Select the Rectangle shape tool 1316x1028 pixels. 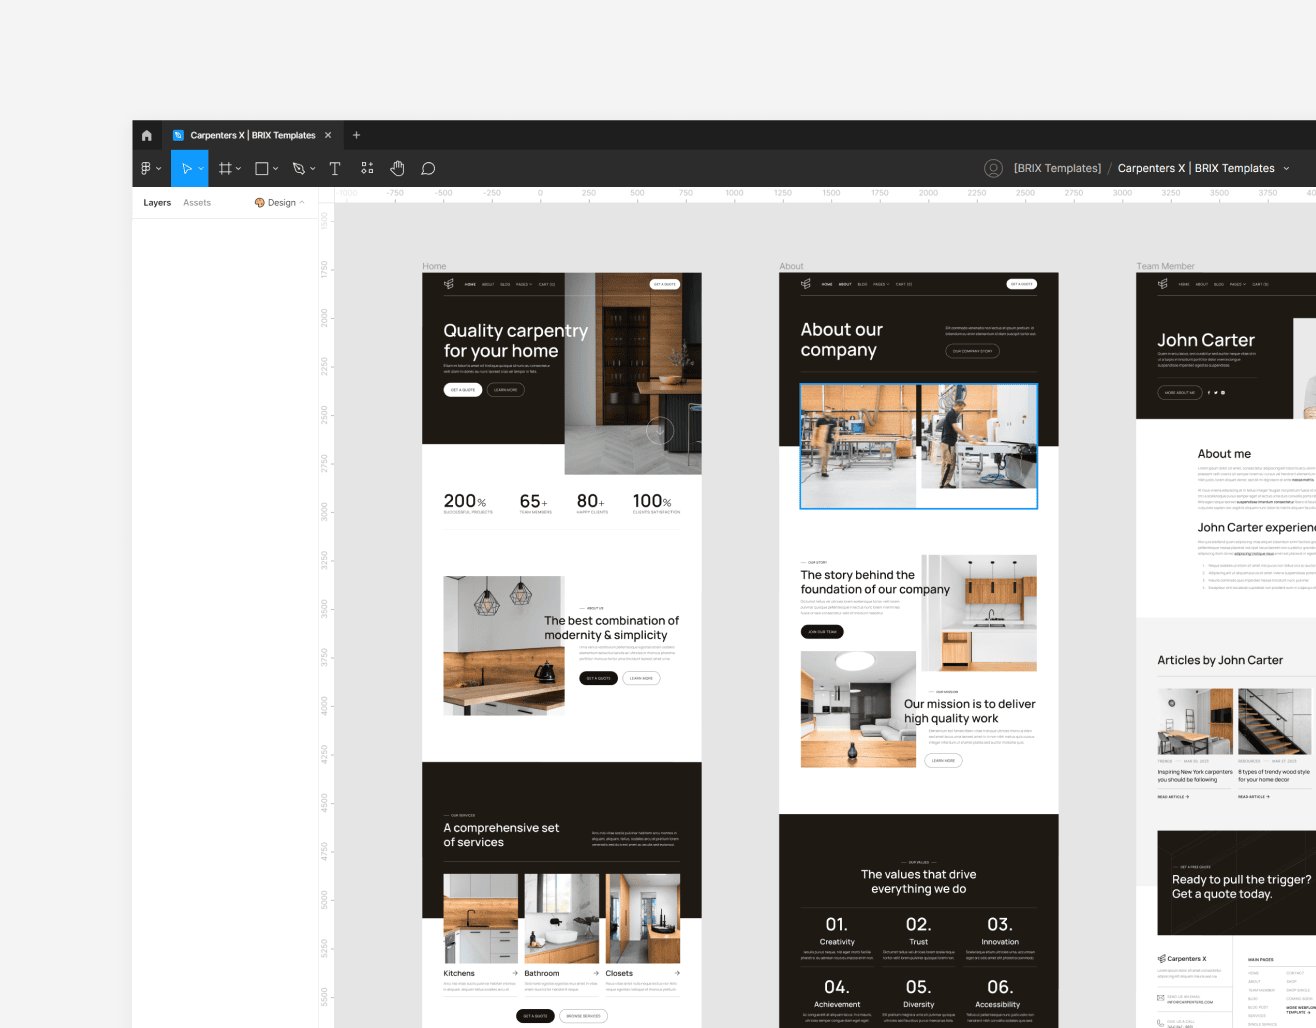(261, 168)
